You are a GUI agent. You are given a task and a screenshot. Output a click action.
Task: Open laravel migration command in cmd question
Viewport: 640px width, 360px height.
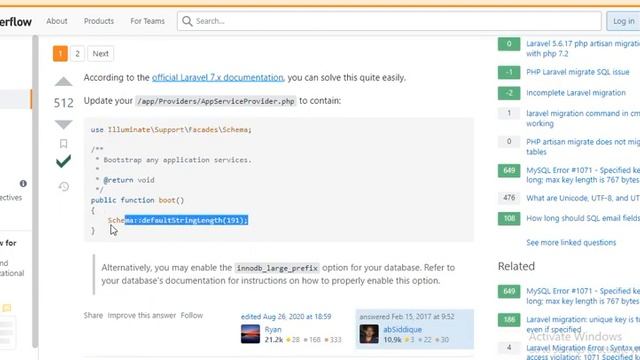pos(583,118)
